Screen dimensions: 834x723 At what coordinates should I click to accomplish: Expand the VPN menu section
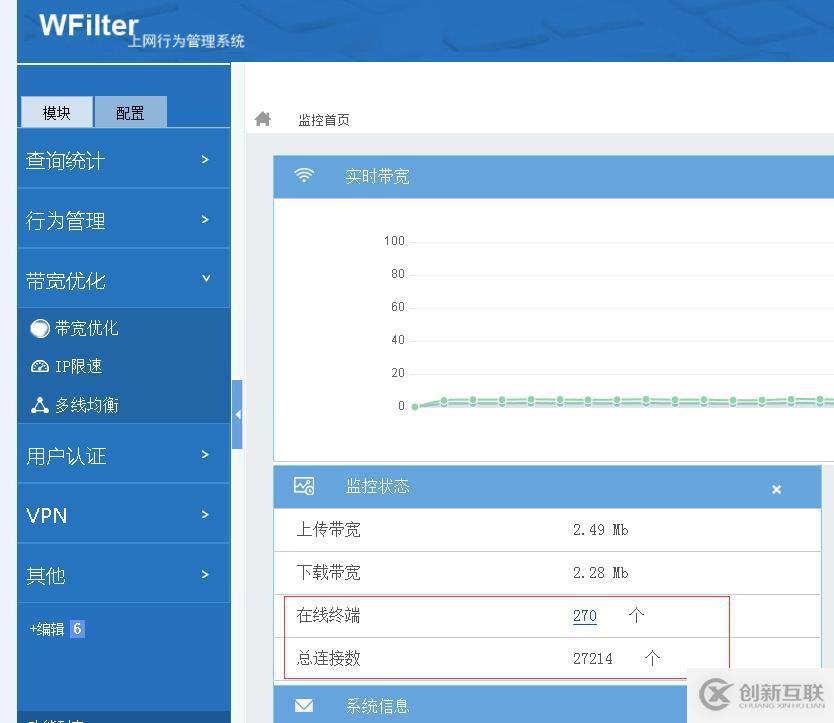(122, 516)
